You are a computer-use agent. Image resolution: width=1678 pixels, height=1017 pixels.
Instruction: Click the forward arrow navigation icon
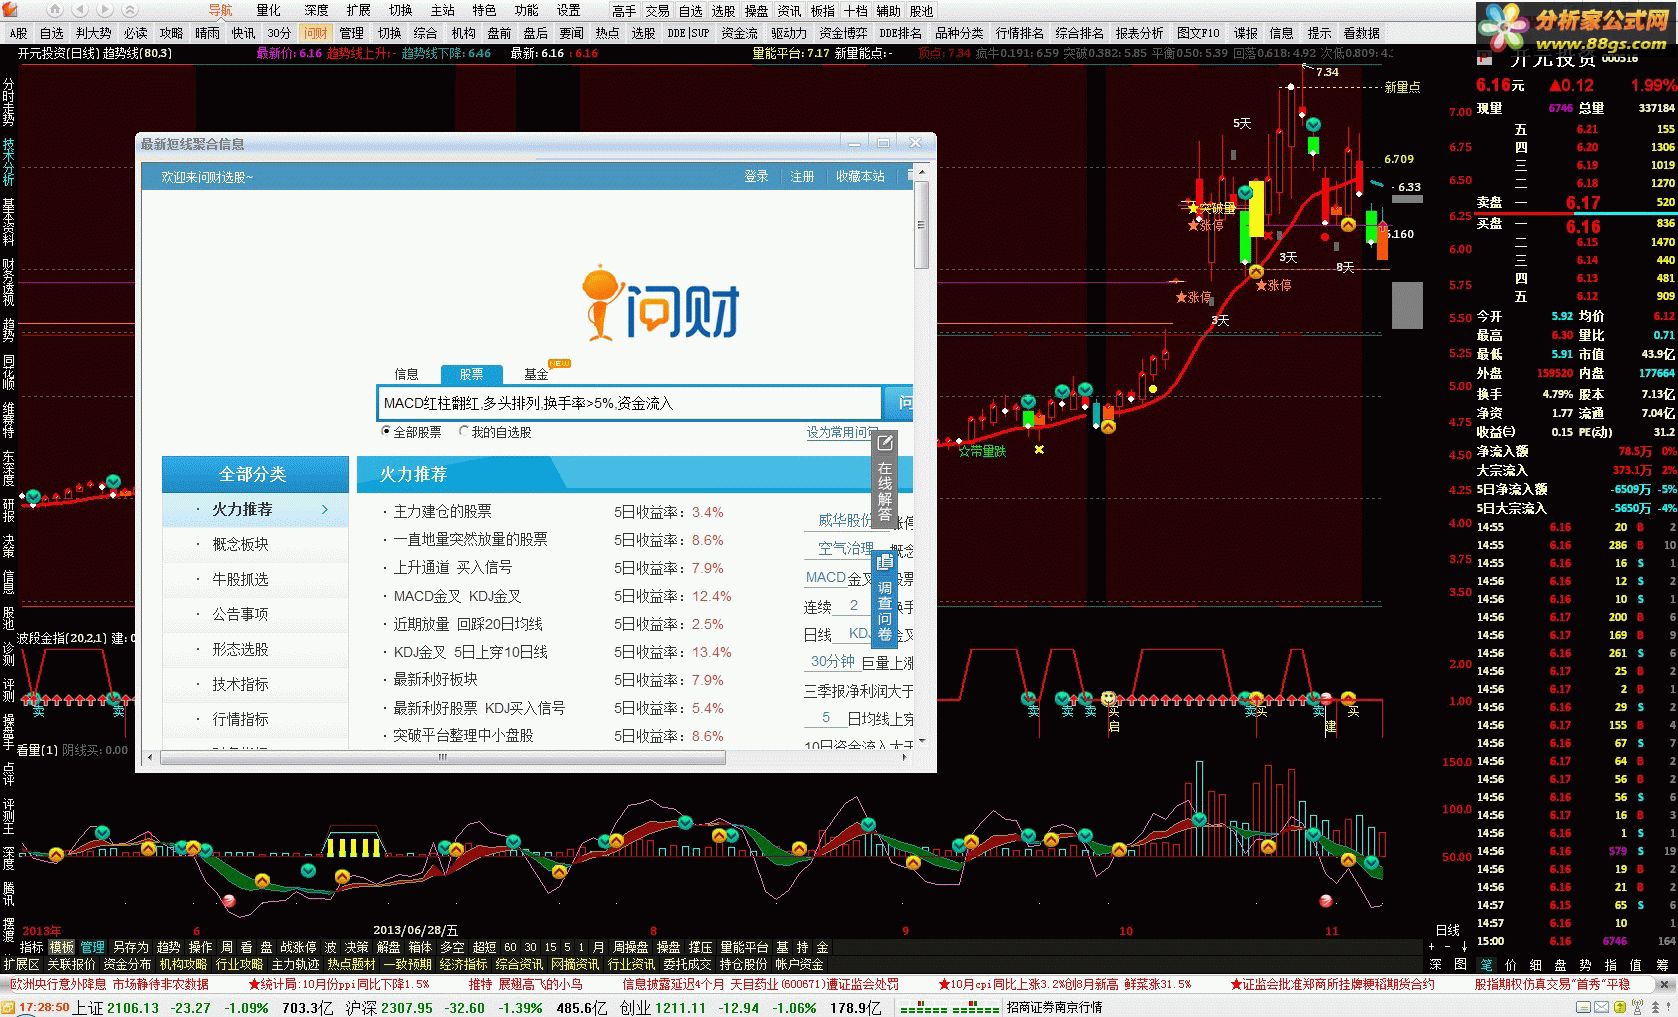pos(105,10)
